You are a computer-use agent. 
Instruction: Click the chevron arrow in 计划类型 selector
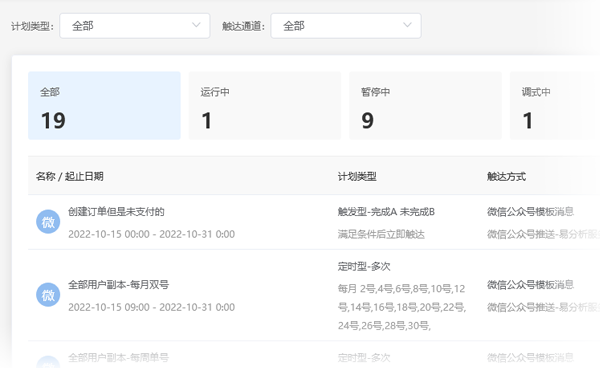(x=196, y=25)
